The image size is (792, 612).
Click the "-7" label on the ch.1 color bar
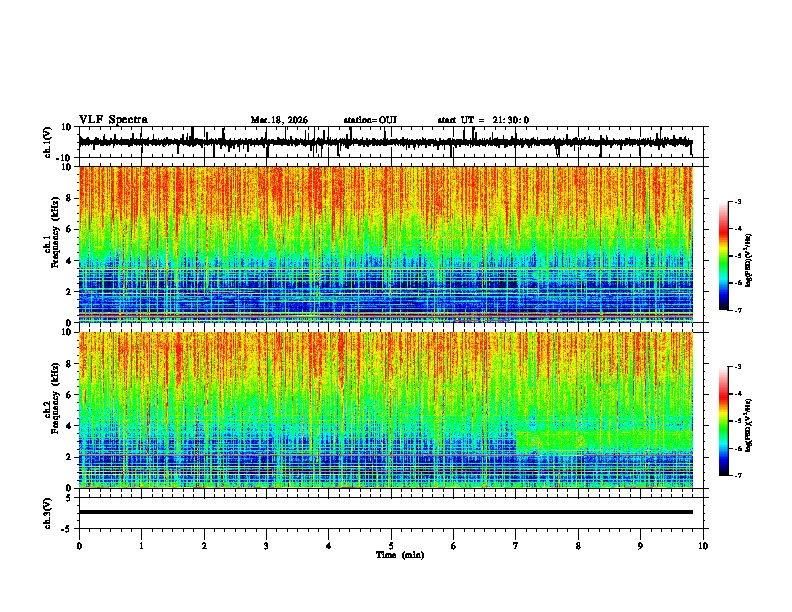(737, 310)
